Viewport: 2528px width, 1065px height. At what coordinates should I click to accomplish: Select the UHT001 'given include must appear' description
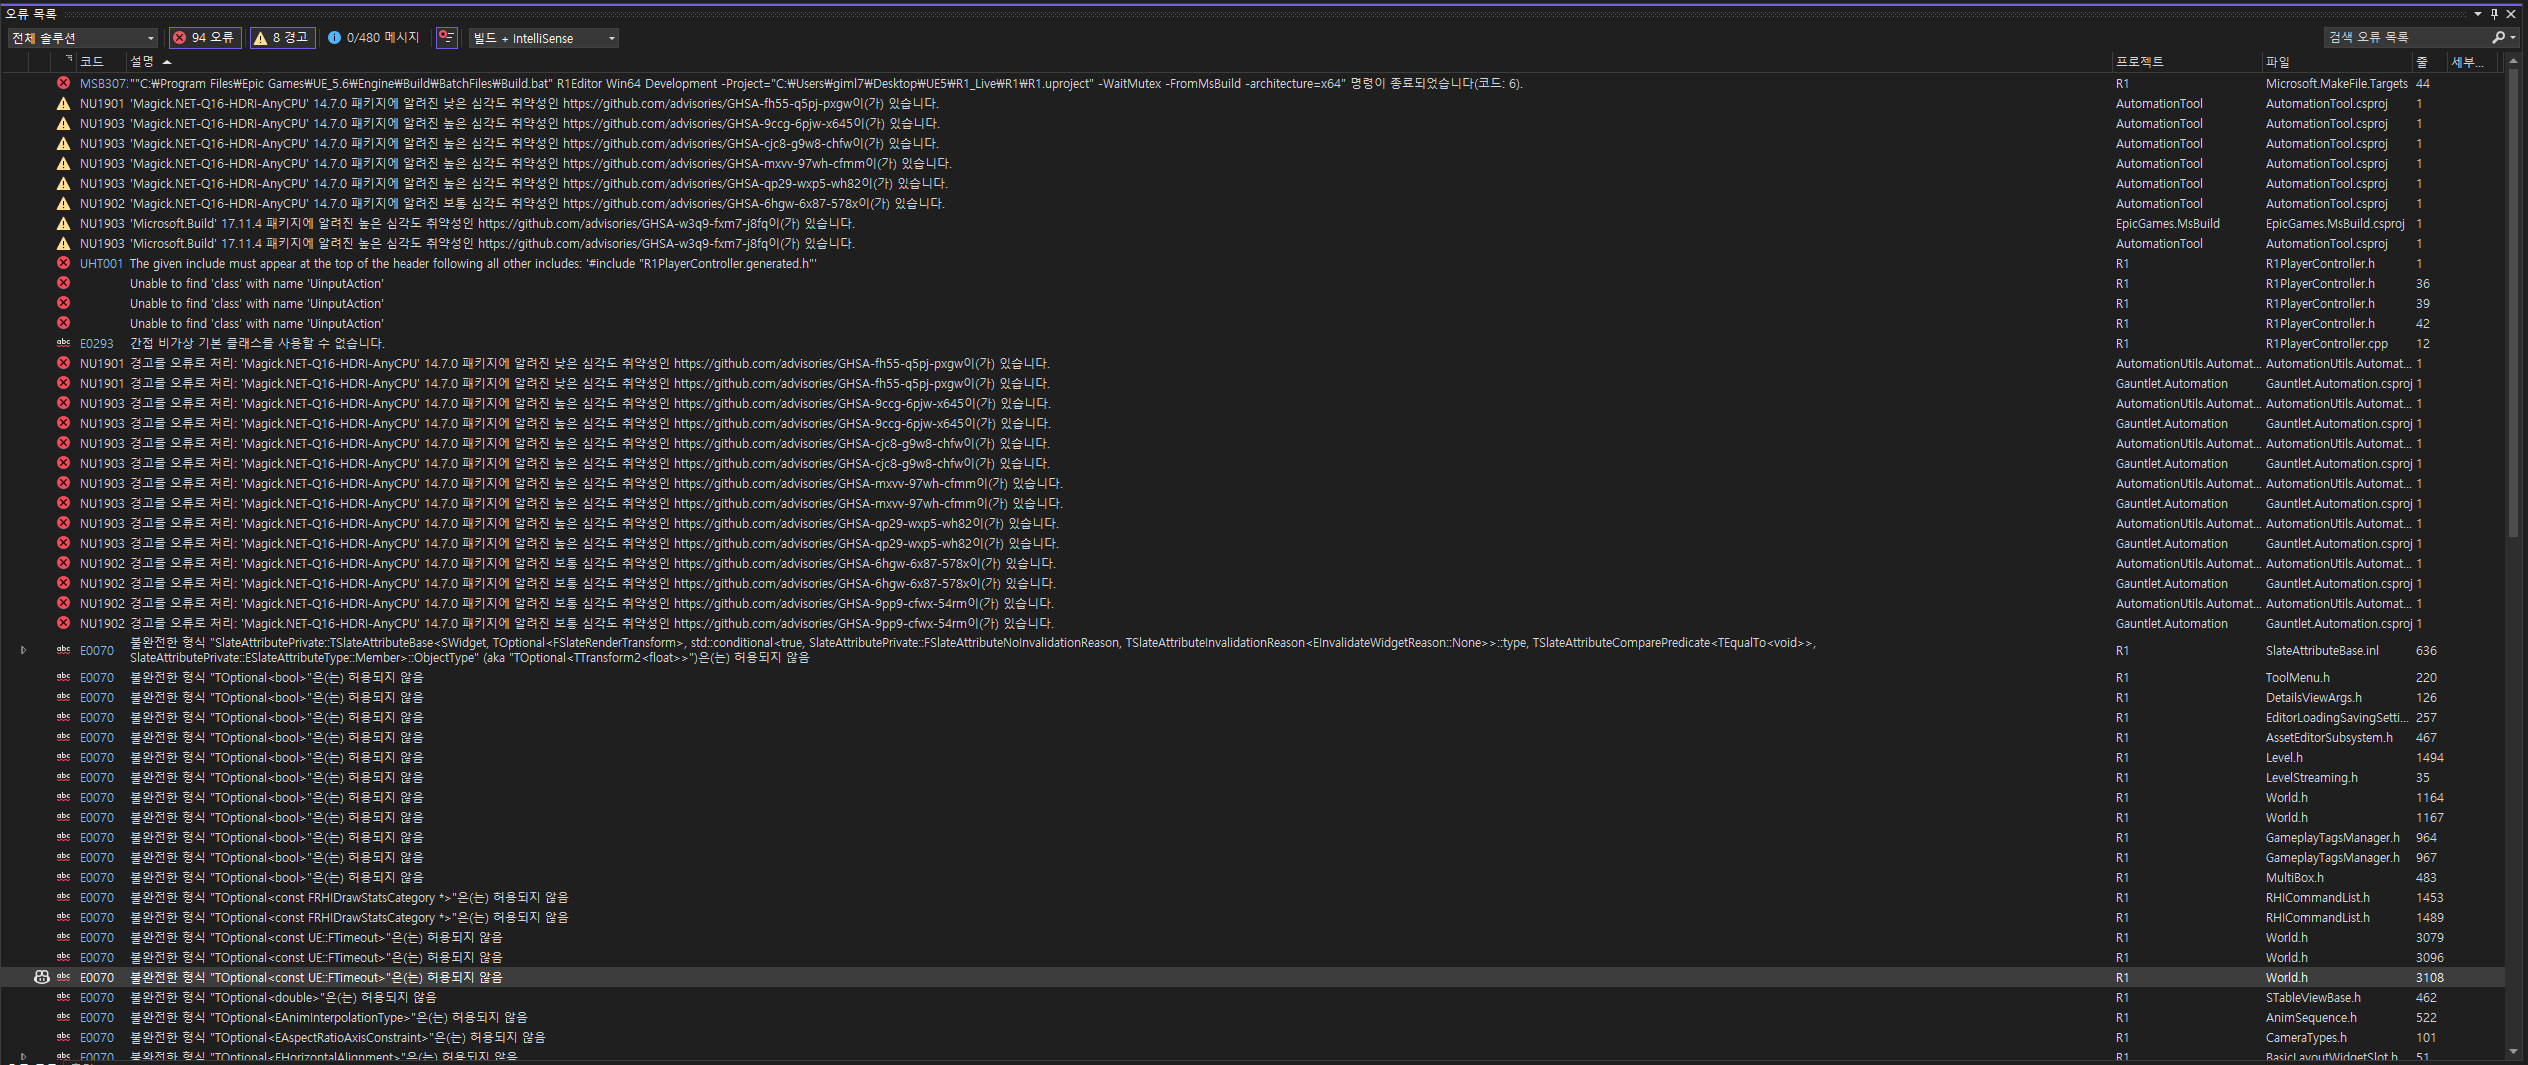pyautogui.click(x=473, y=264)
